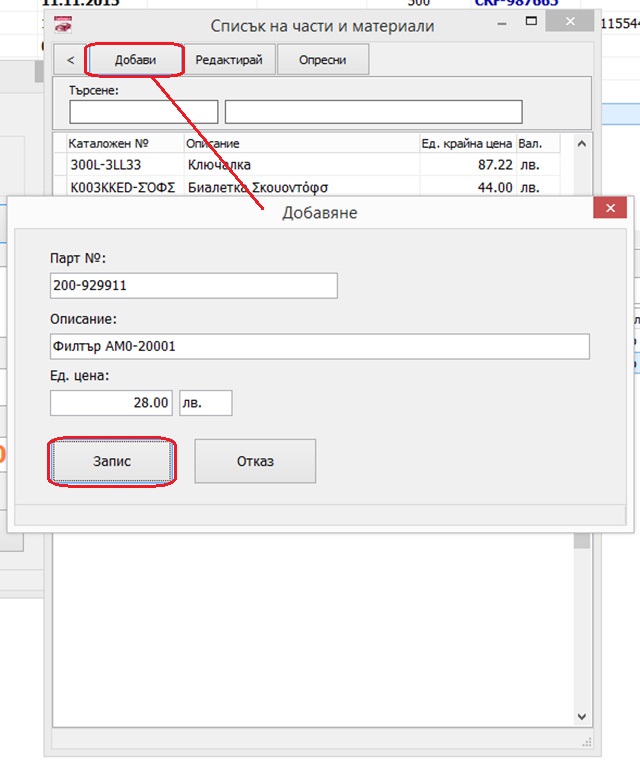
Task: Click the list scrollbar down arrow
Action: pyautogui.click(x=582, y=717)
